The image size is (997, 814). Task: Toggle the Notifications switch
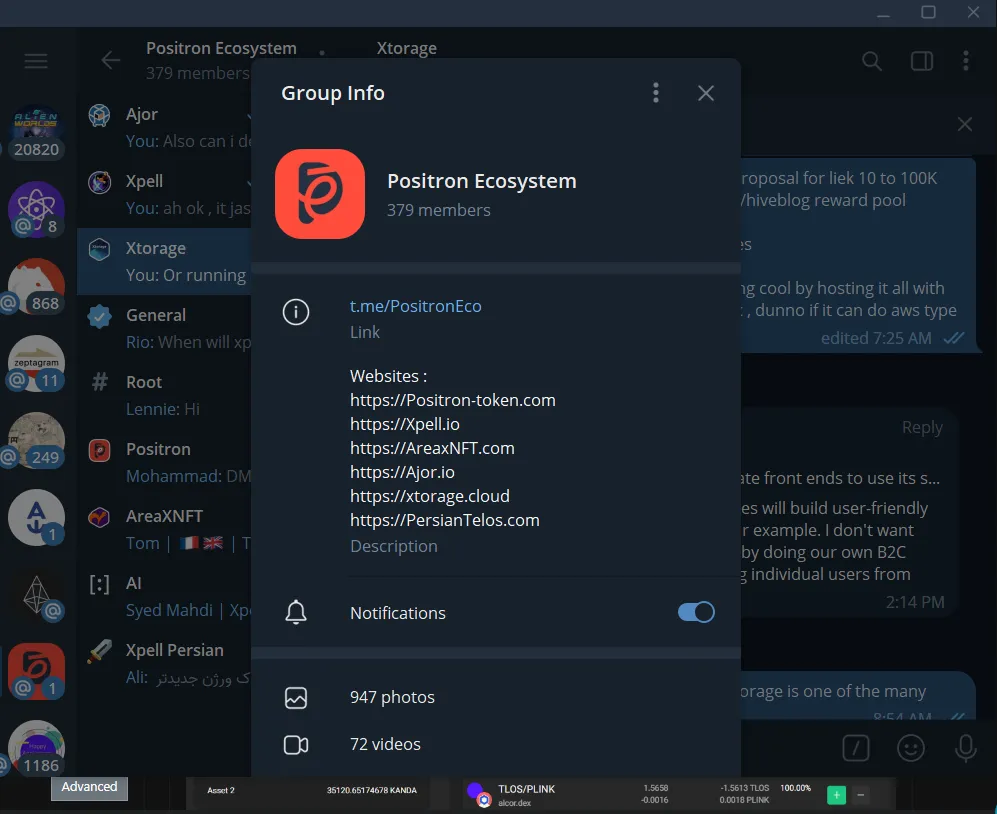696,612
